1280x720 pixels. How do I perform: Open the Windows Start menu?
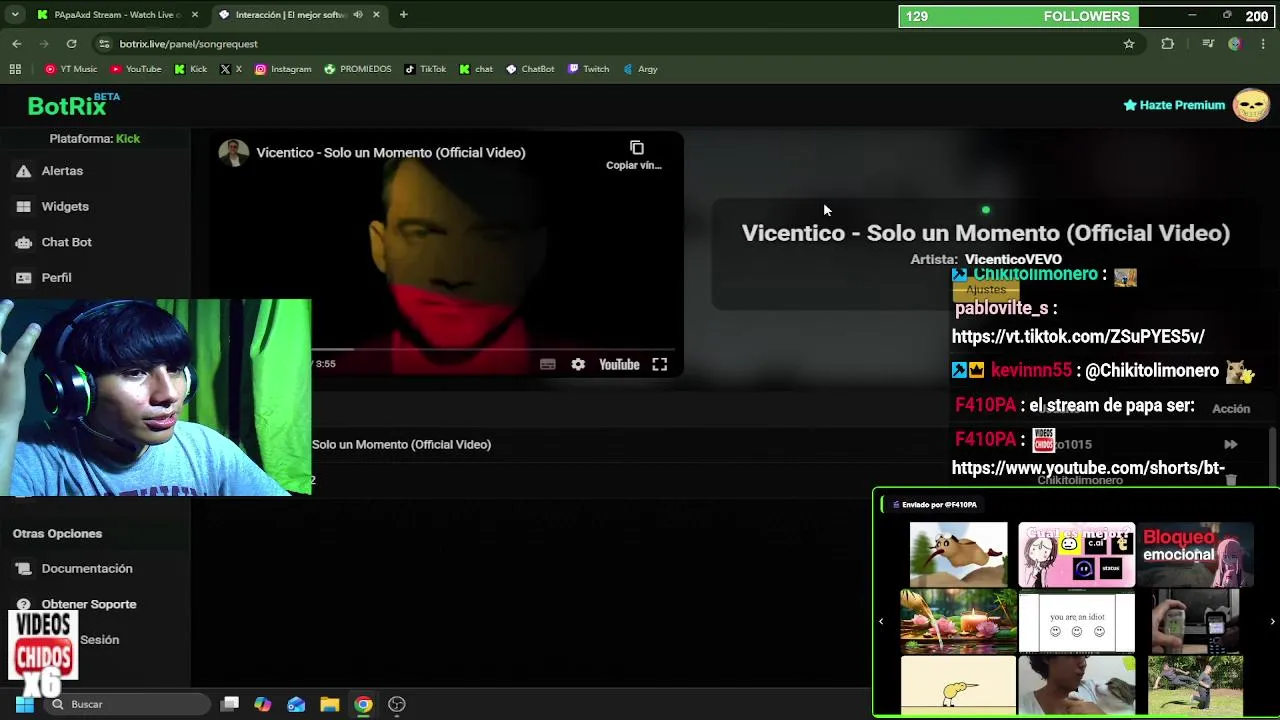point(24,704)
